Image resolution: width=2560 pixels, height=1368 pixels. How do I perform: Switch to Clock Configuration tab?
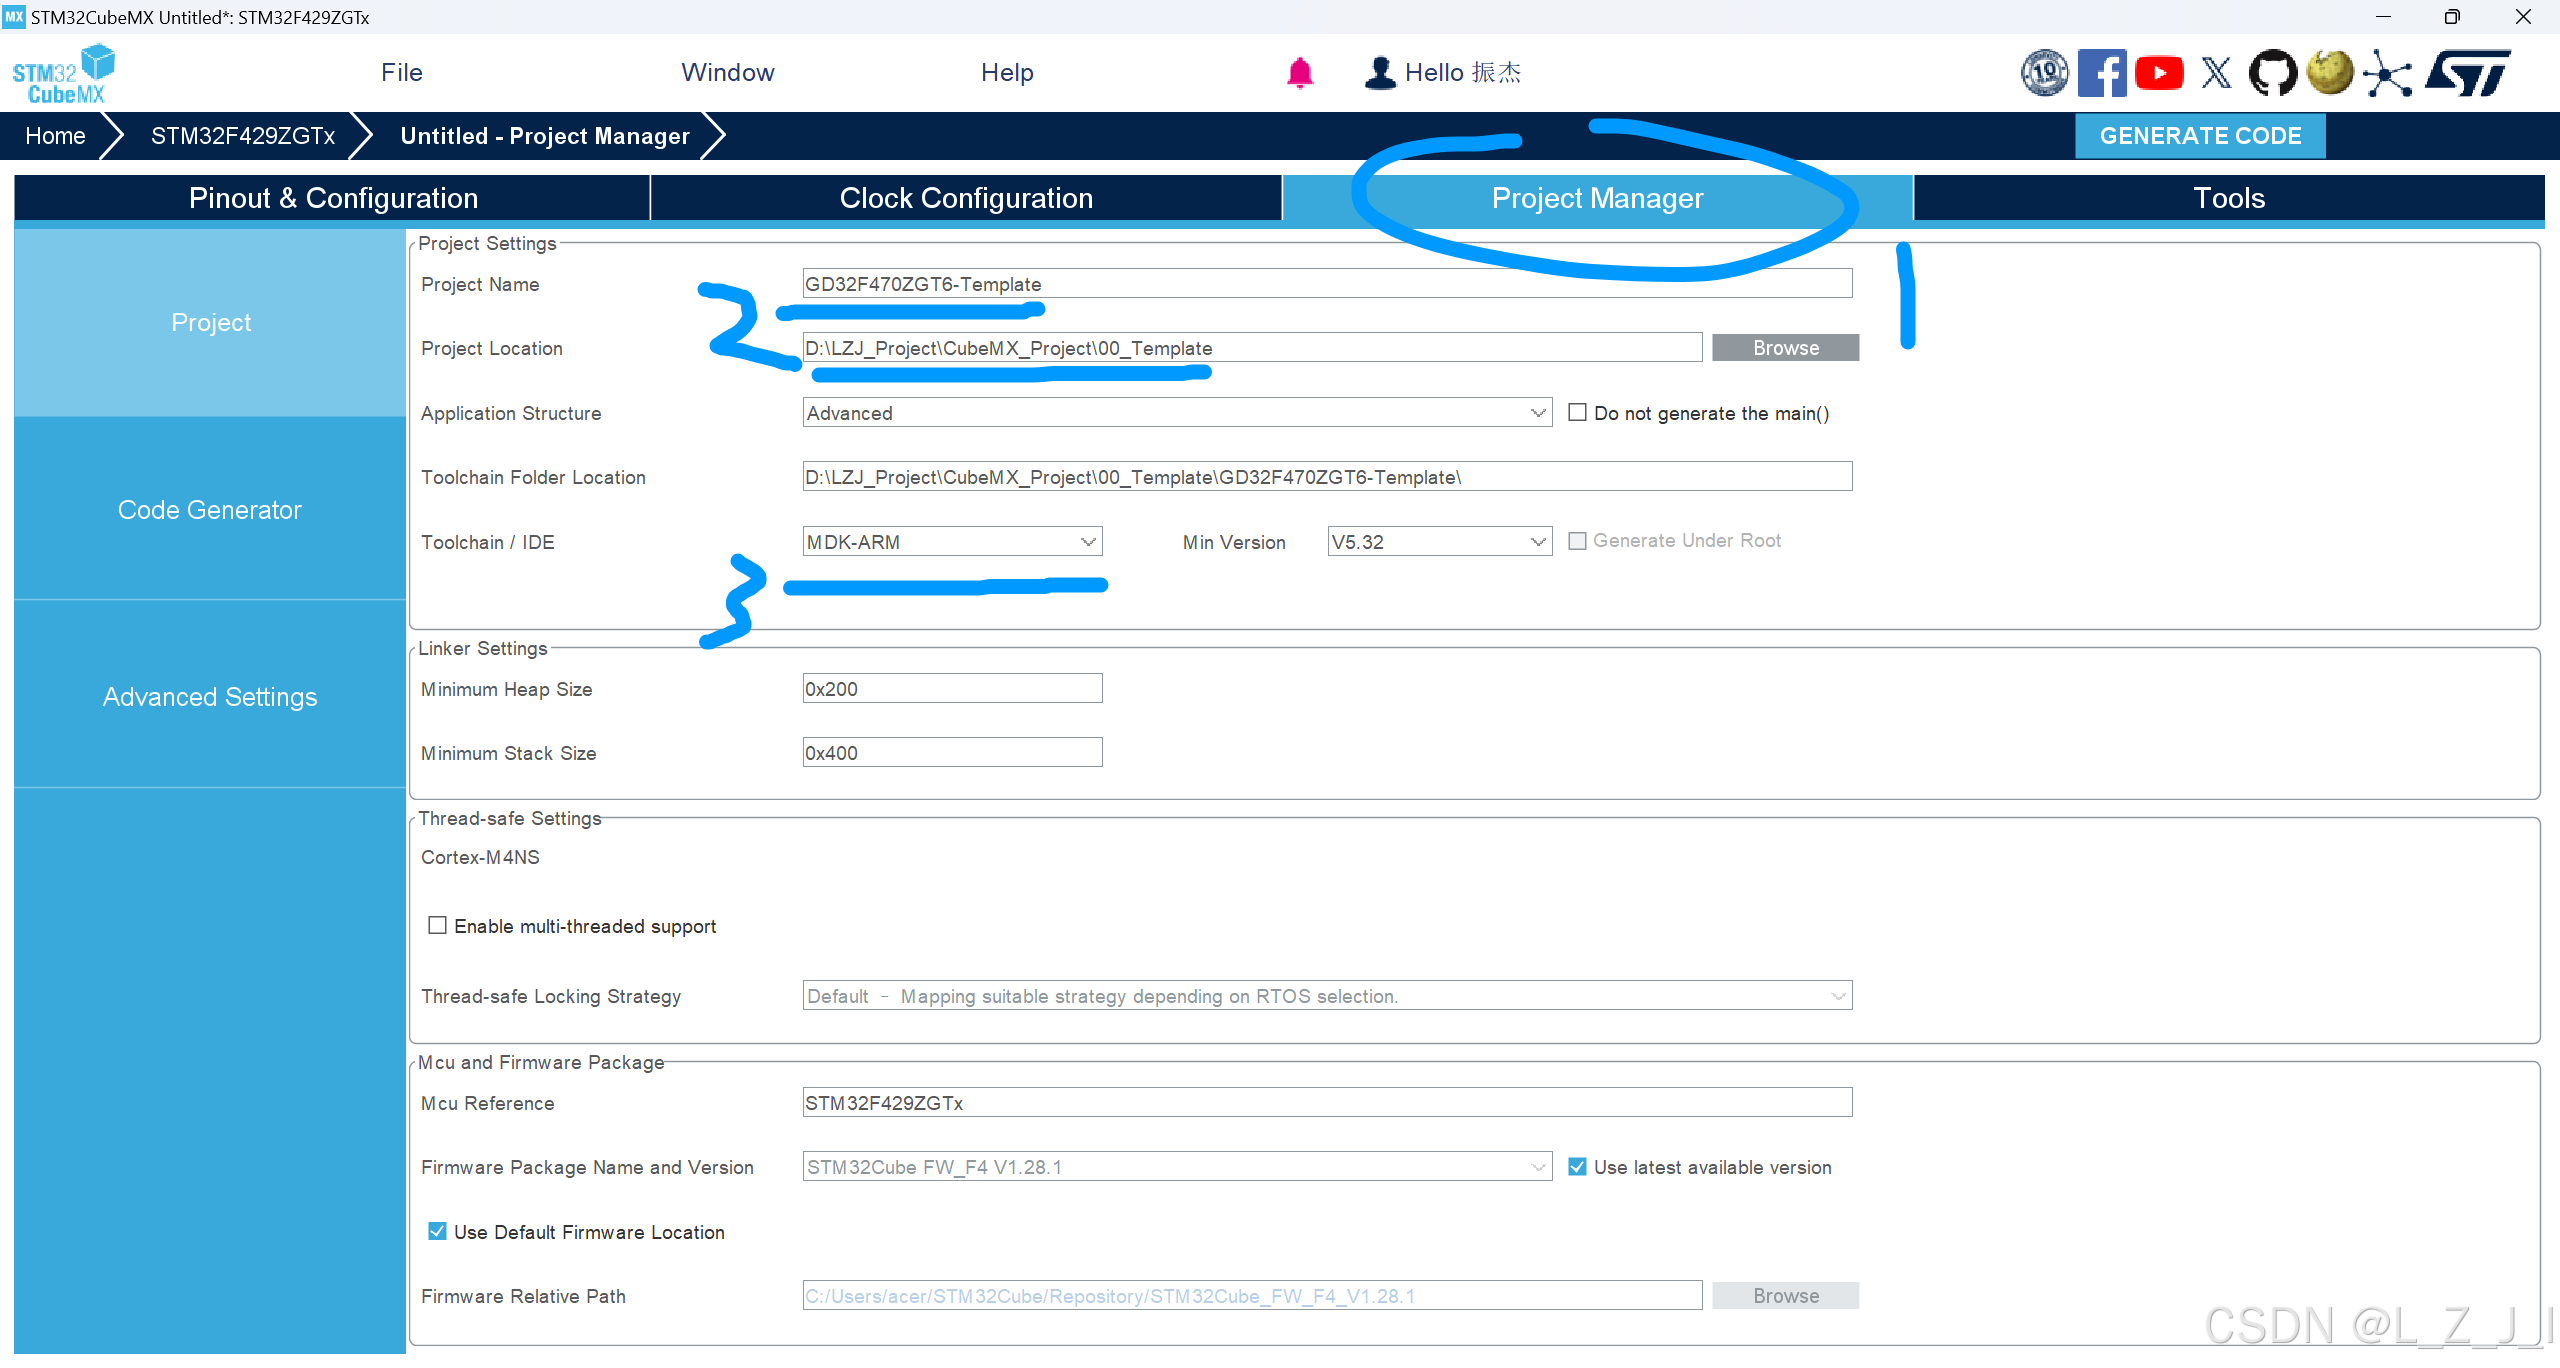click(x=966, y=198)
